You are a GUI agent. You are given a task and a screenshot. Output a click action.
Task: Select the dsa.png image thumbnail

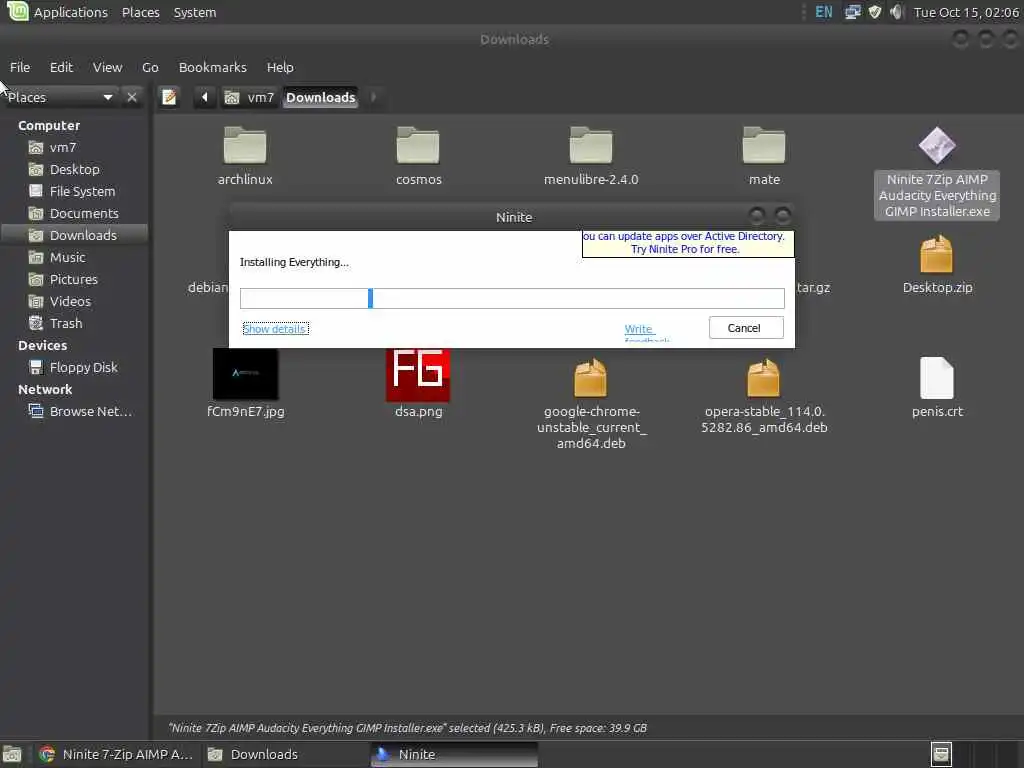coord(418,375)
